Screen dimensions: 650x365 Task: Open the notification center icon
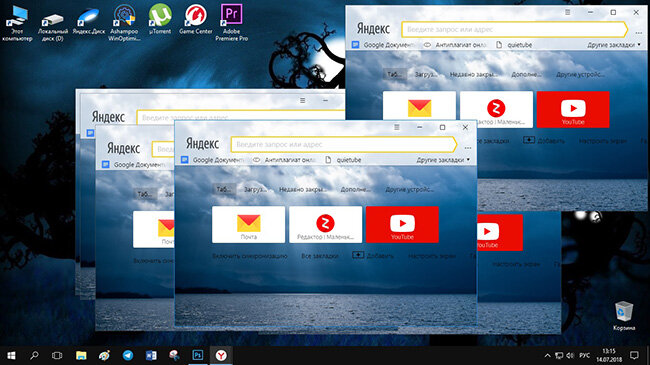pos(634,355)
